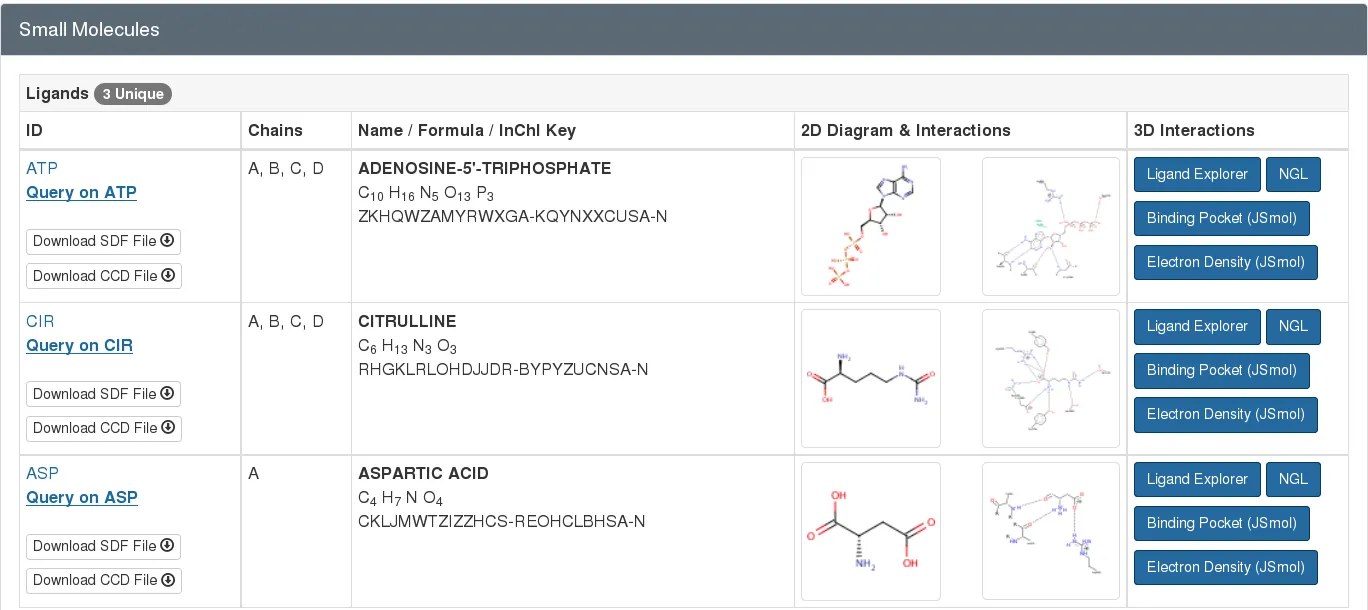1368x610 pixels.
Task: Open the ATP ligand ID link
Action: [42, 168]
